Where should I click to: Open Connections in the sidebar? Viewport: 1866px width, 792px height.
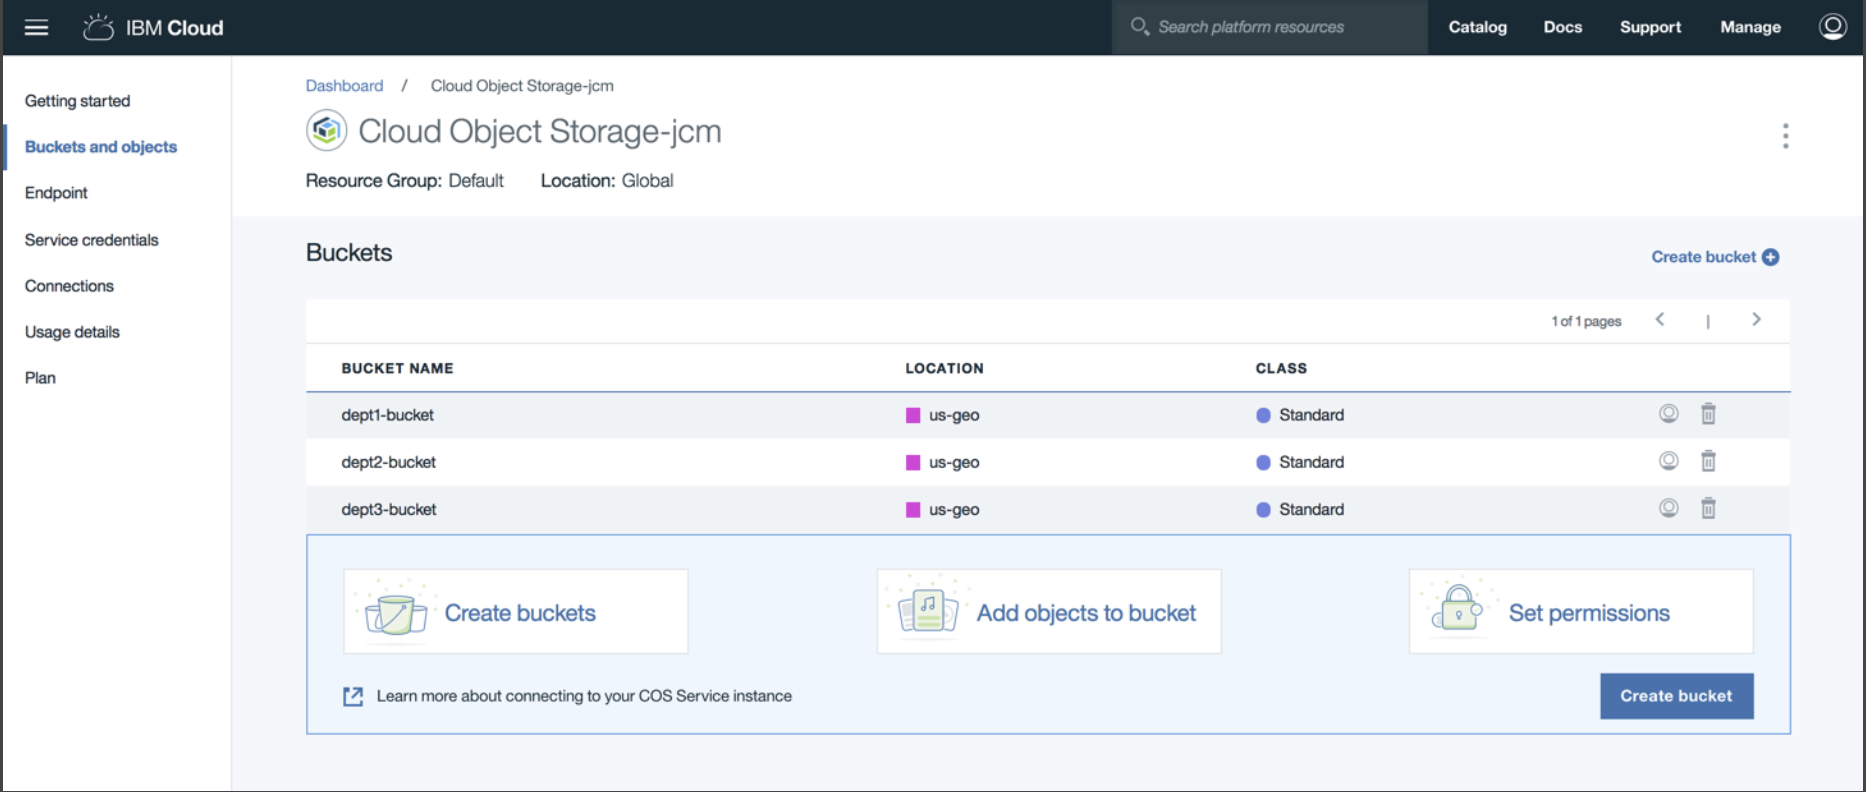(x=69, y=286)
